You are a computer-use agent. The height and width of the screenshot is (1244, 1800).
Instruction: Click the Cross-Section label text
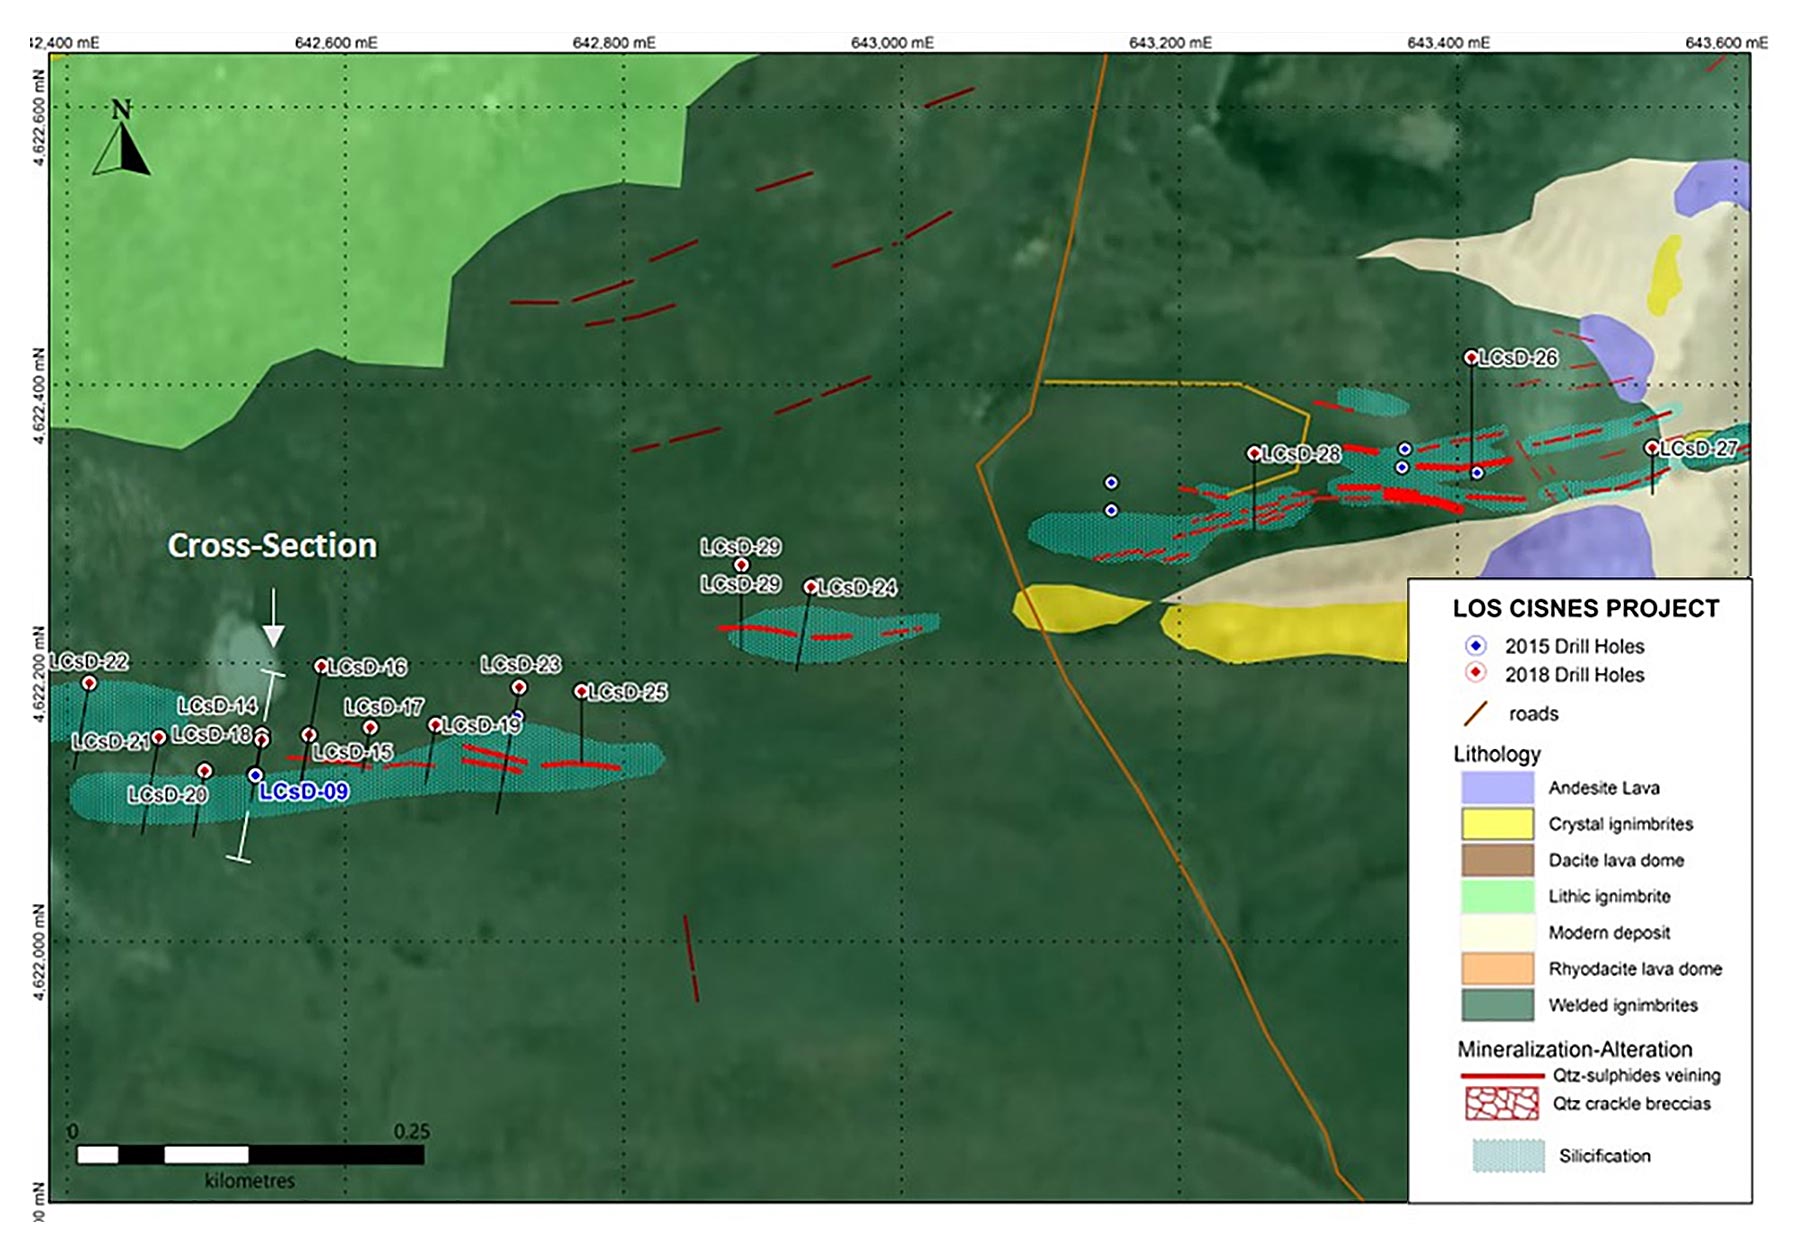272,545
